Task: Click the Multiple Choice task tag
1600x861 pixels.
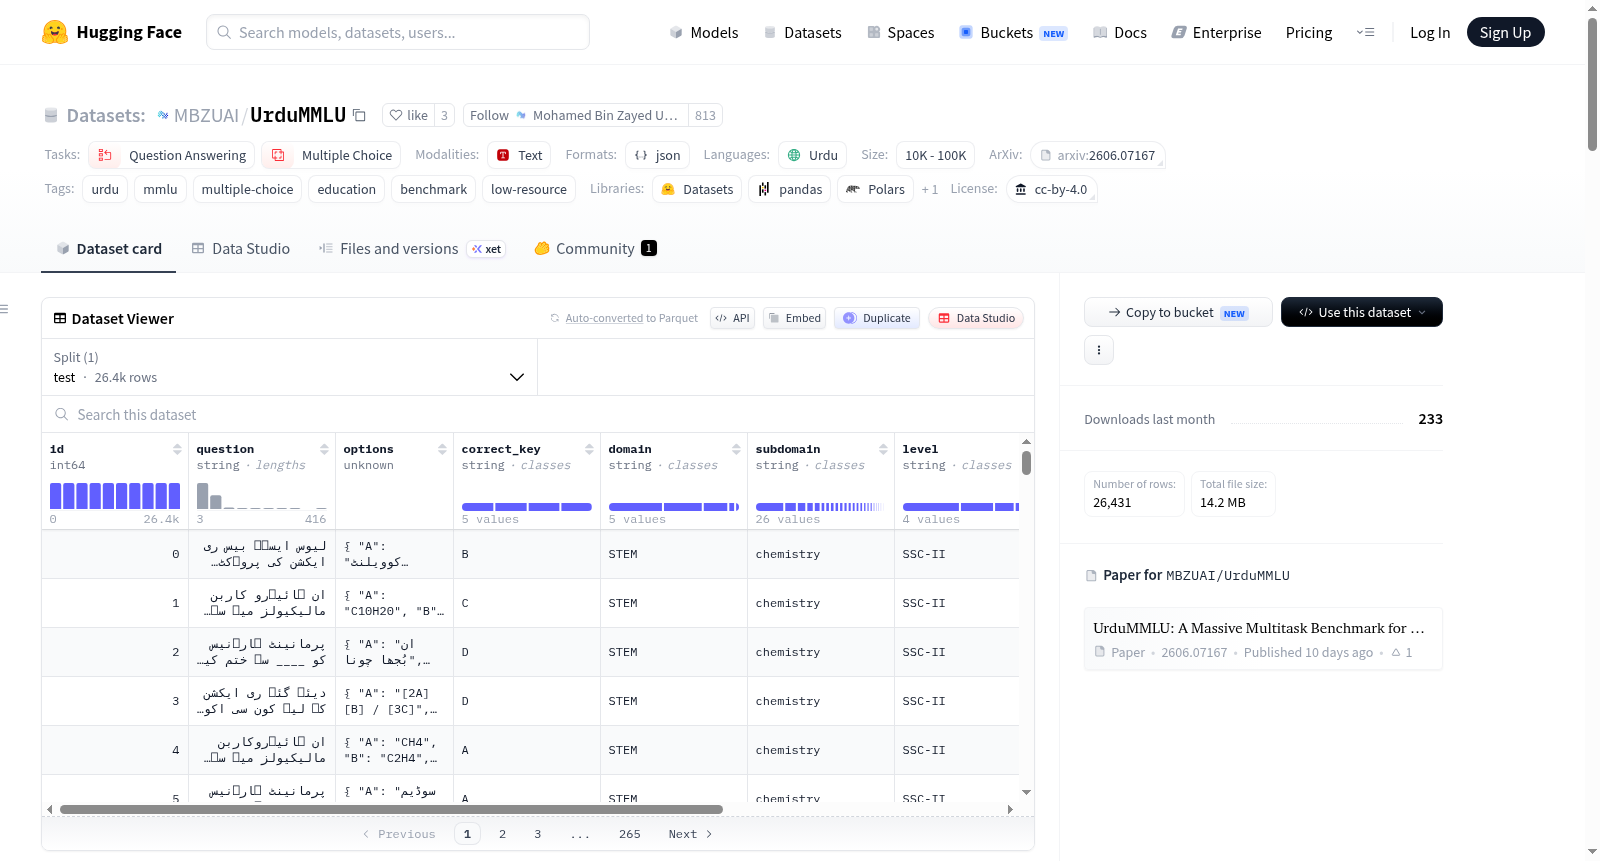Action: pyautogui.click(x=331, y=155)
